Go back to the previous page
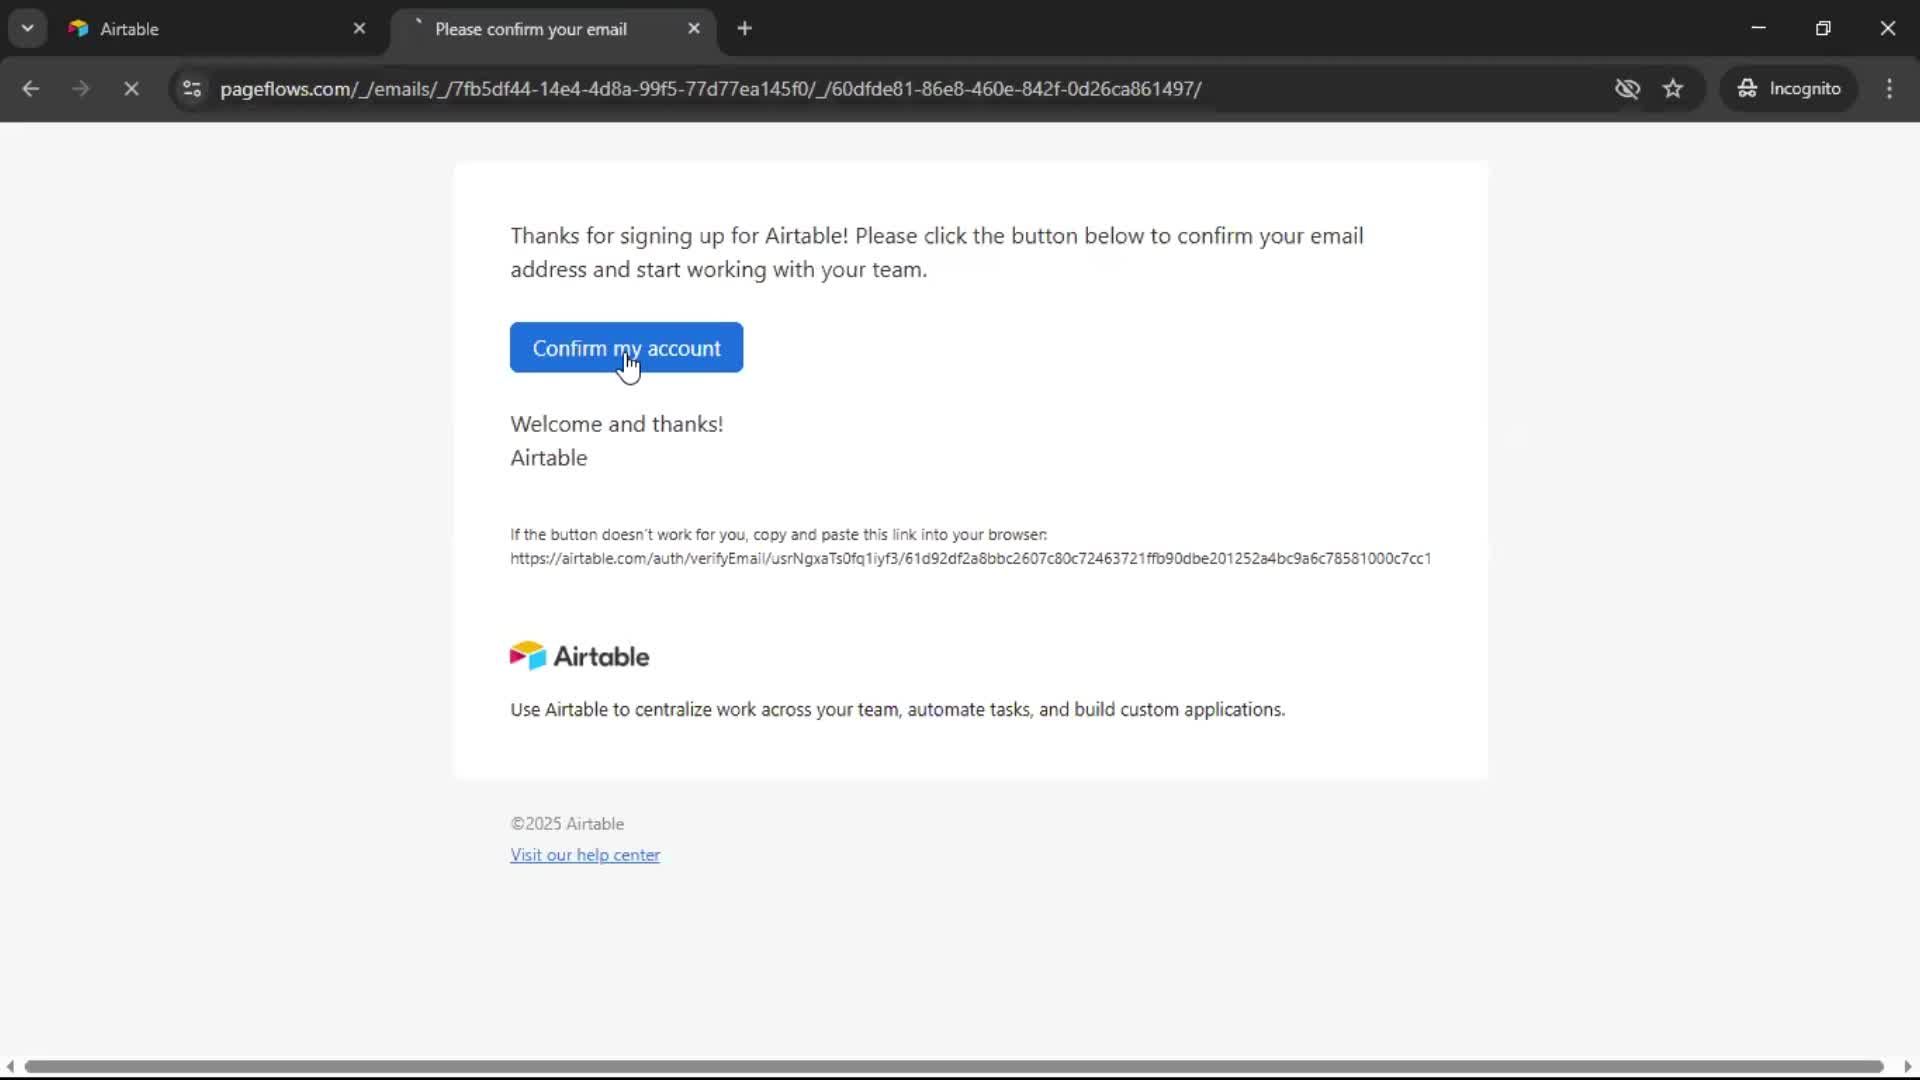1920x1080 pixels. (x=31, y=89)
